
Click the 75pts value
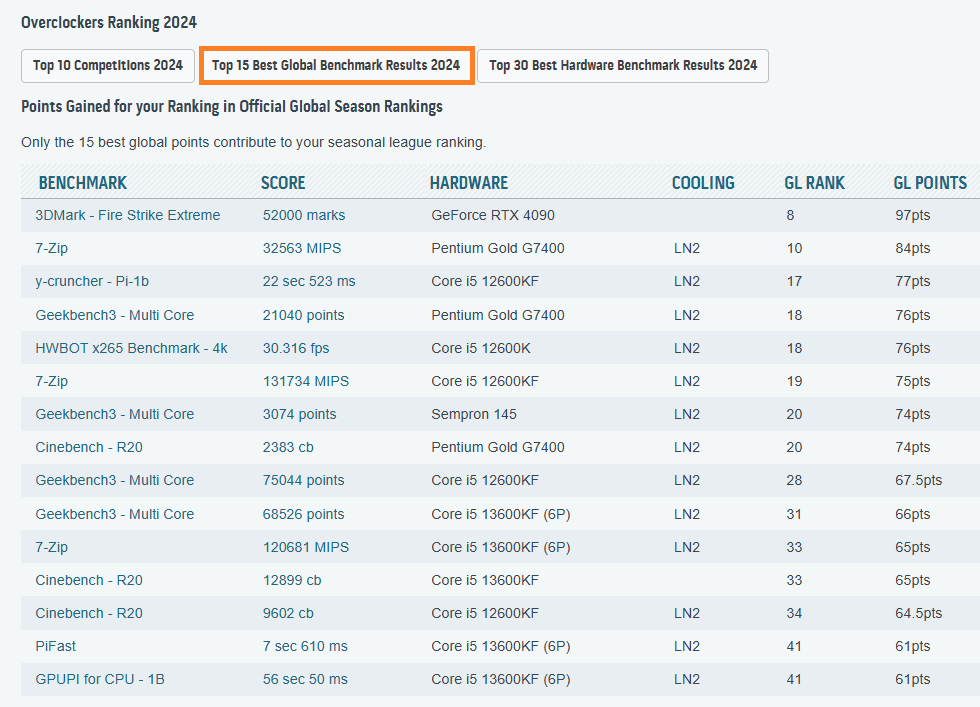tap(912, 381)
